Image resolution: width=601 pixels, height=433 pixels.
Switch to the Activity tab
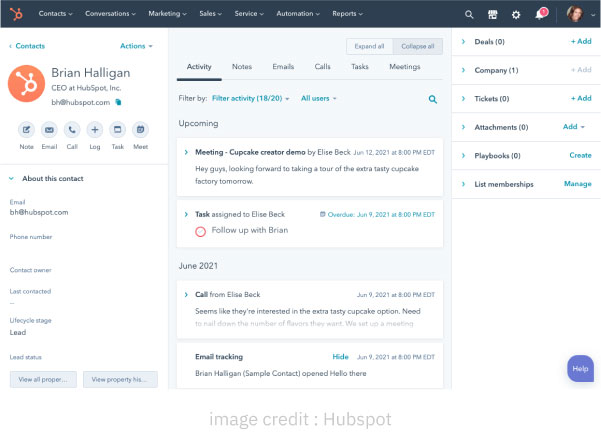pos(199,67)
